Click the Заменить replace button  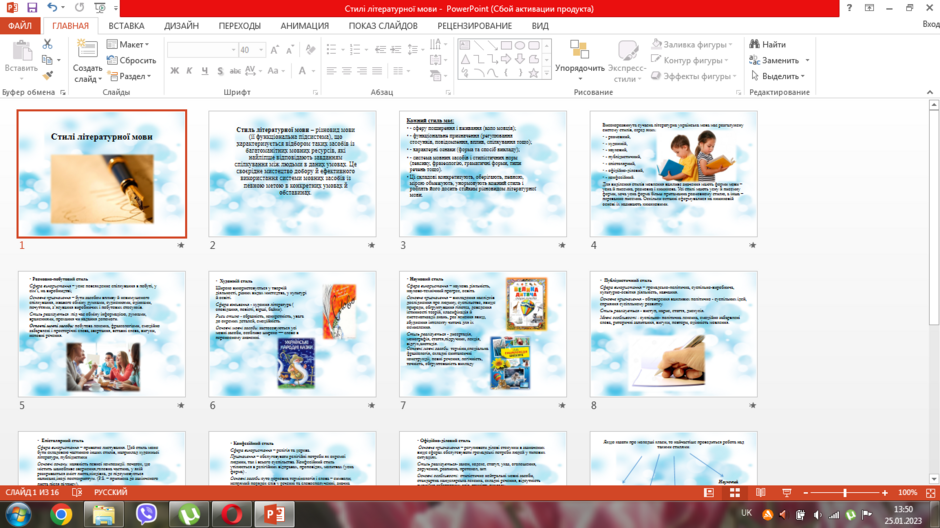[x=779, y=61]
